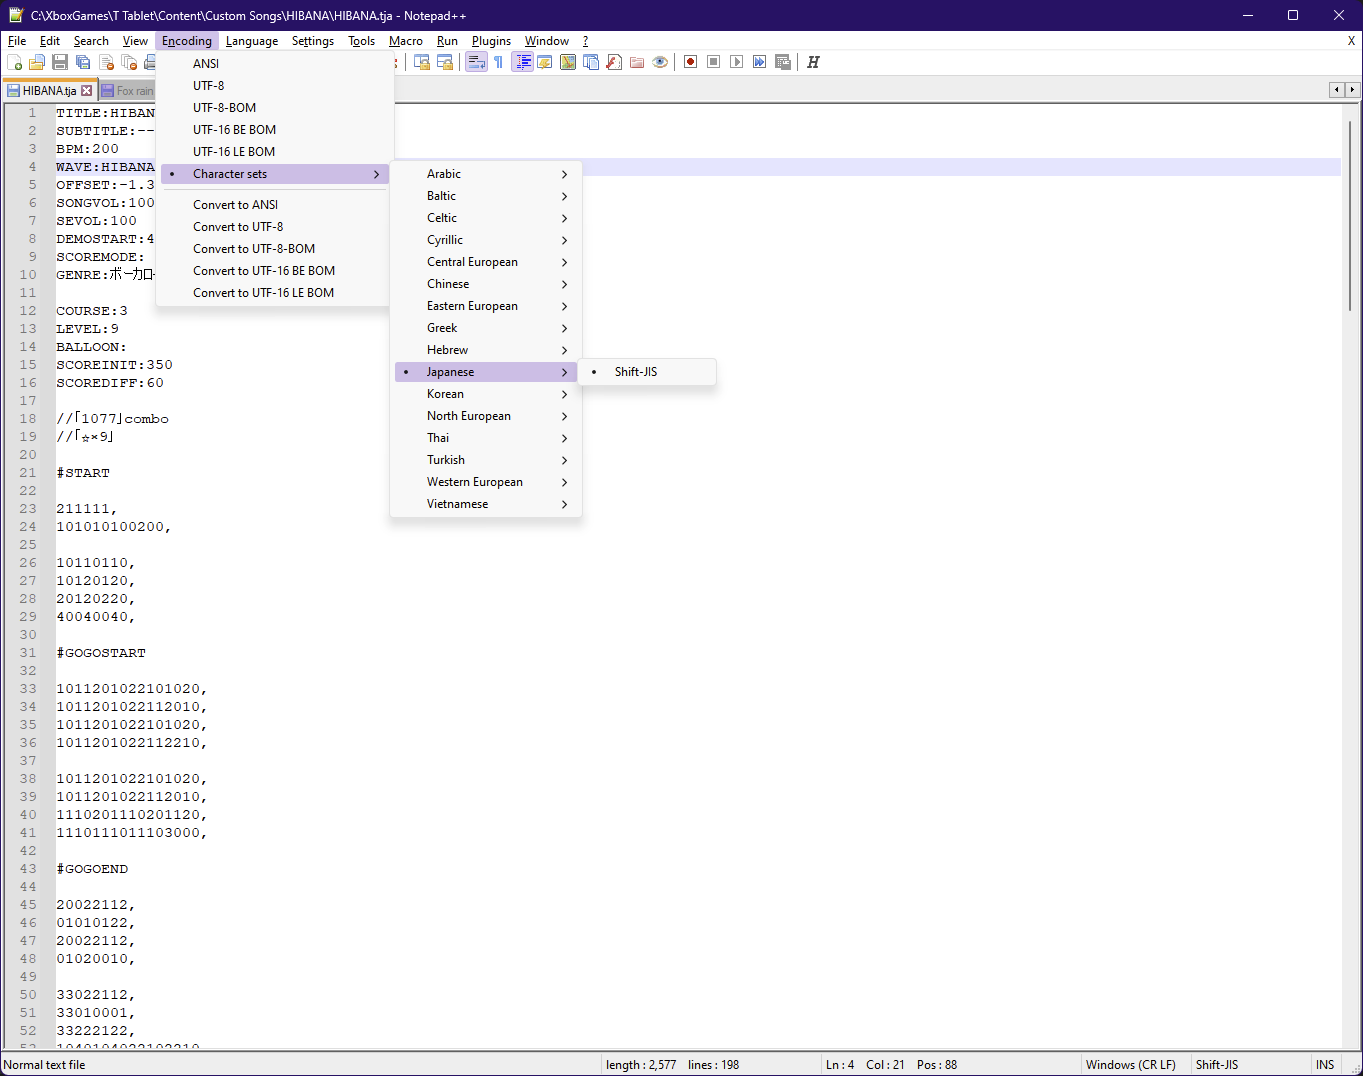Choose Convert to UTF-16 LE BOM
1363x1076 pixels.
[x=275, y=293]
